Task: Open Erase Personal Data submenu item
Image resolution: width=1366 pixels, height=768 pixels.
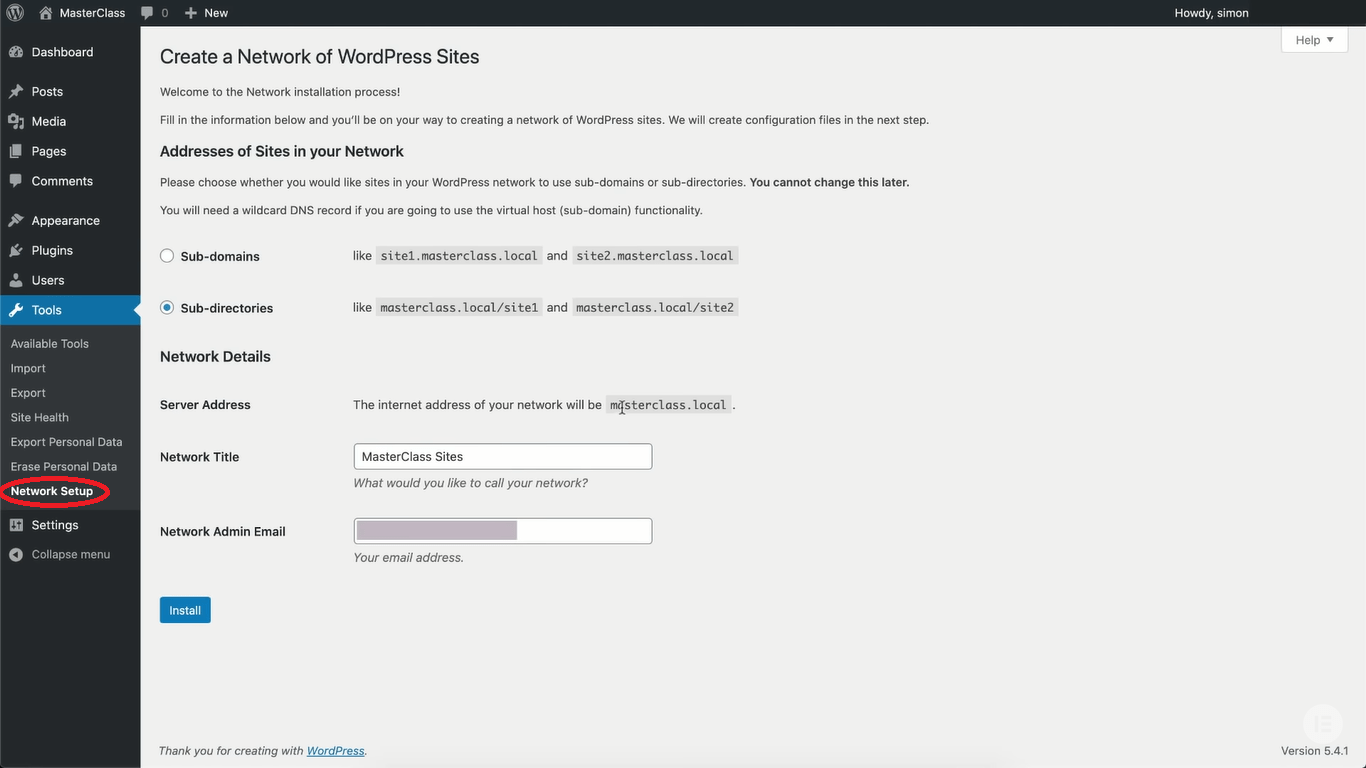Action: 64,466
